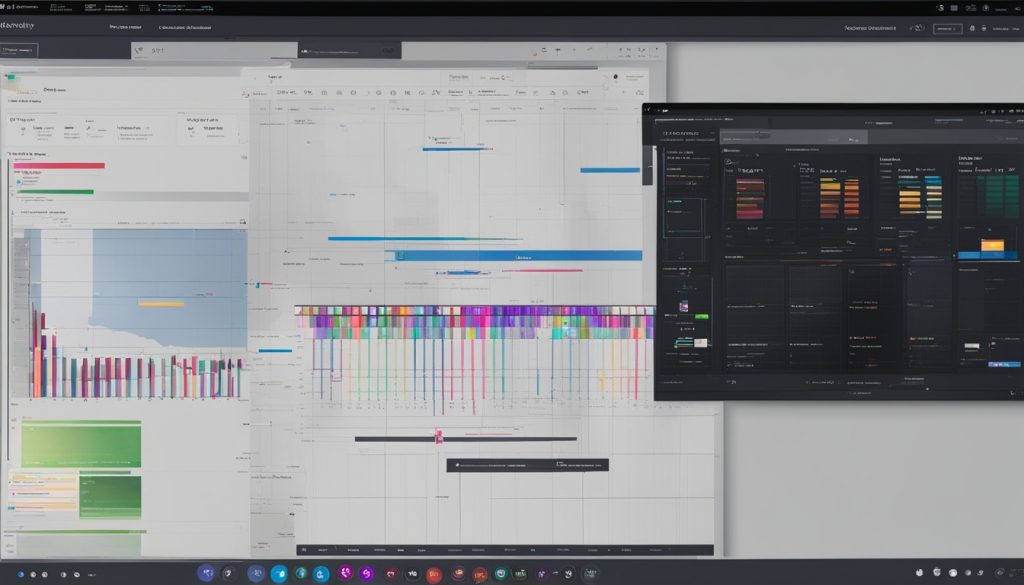The image size is (1024, 585).
Task: Select the green bar below the pink-red bar
Action: (56, 192)
